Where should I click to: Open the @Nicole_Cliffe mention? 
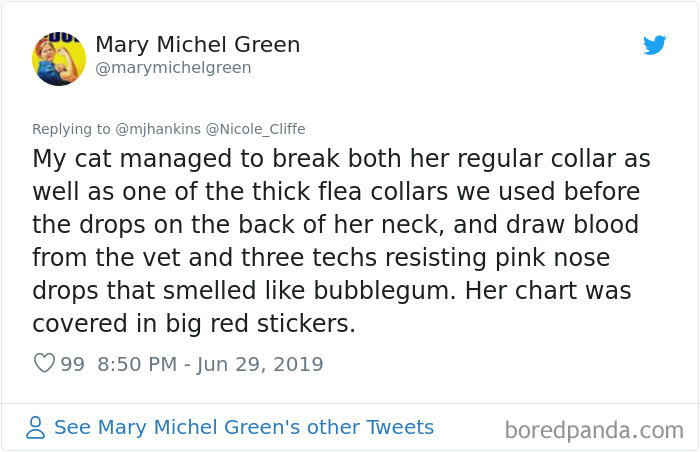click(255, 129)
